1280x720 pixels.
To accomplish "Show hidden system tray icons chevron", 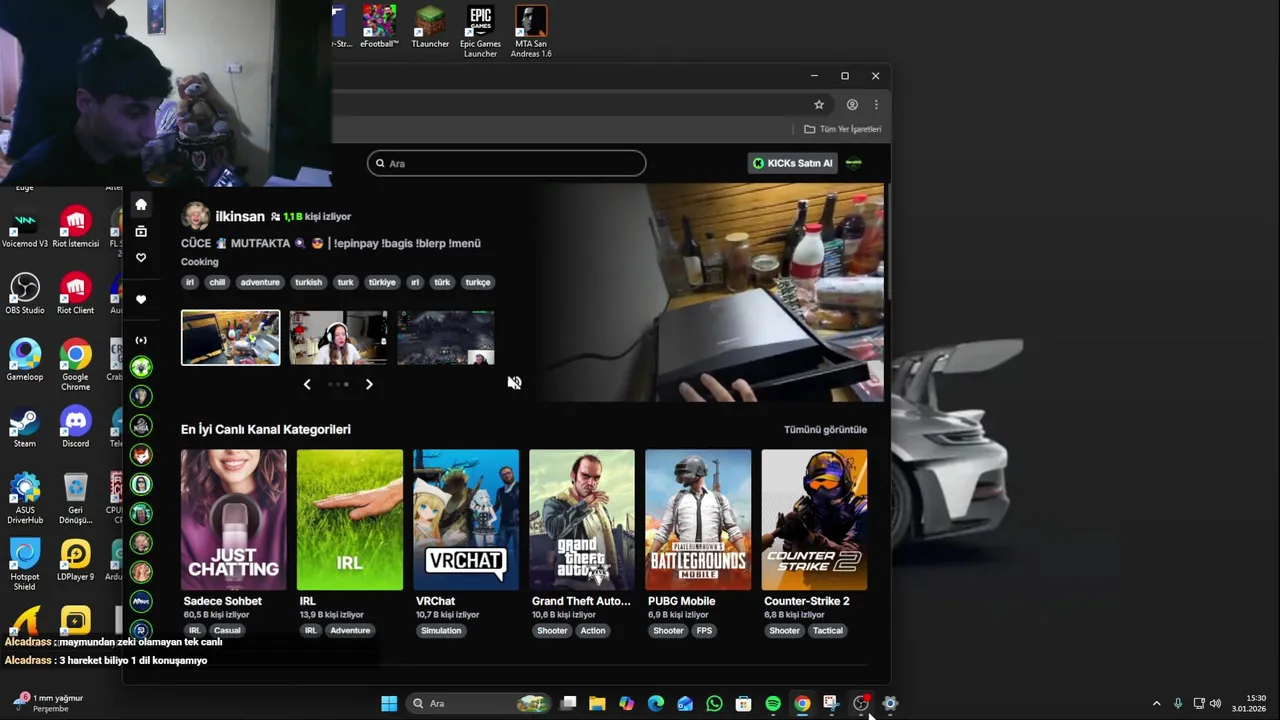I will [1157, 704].
